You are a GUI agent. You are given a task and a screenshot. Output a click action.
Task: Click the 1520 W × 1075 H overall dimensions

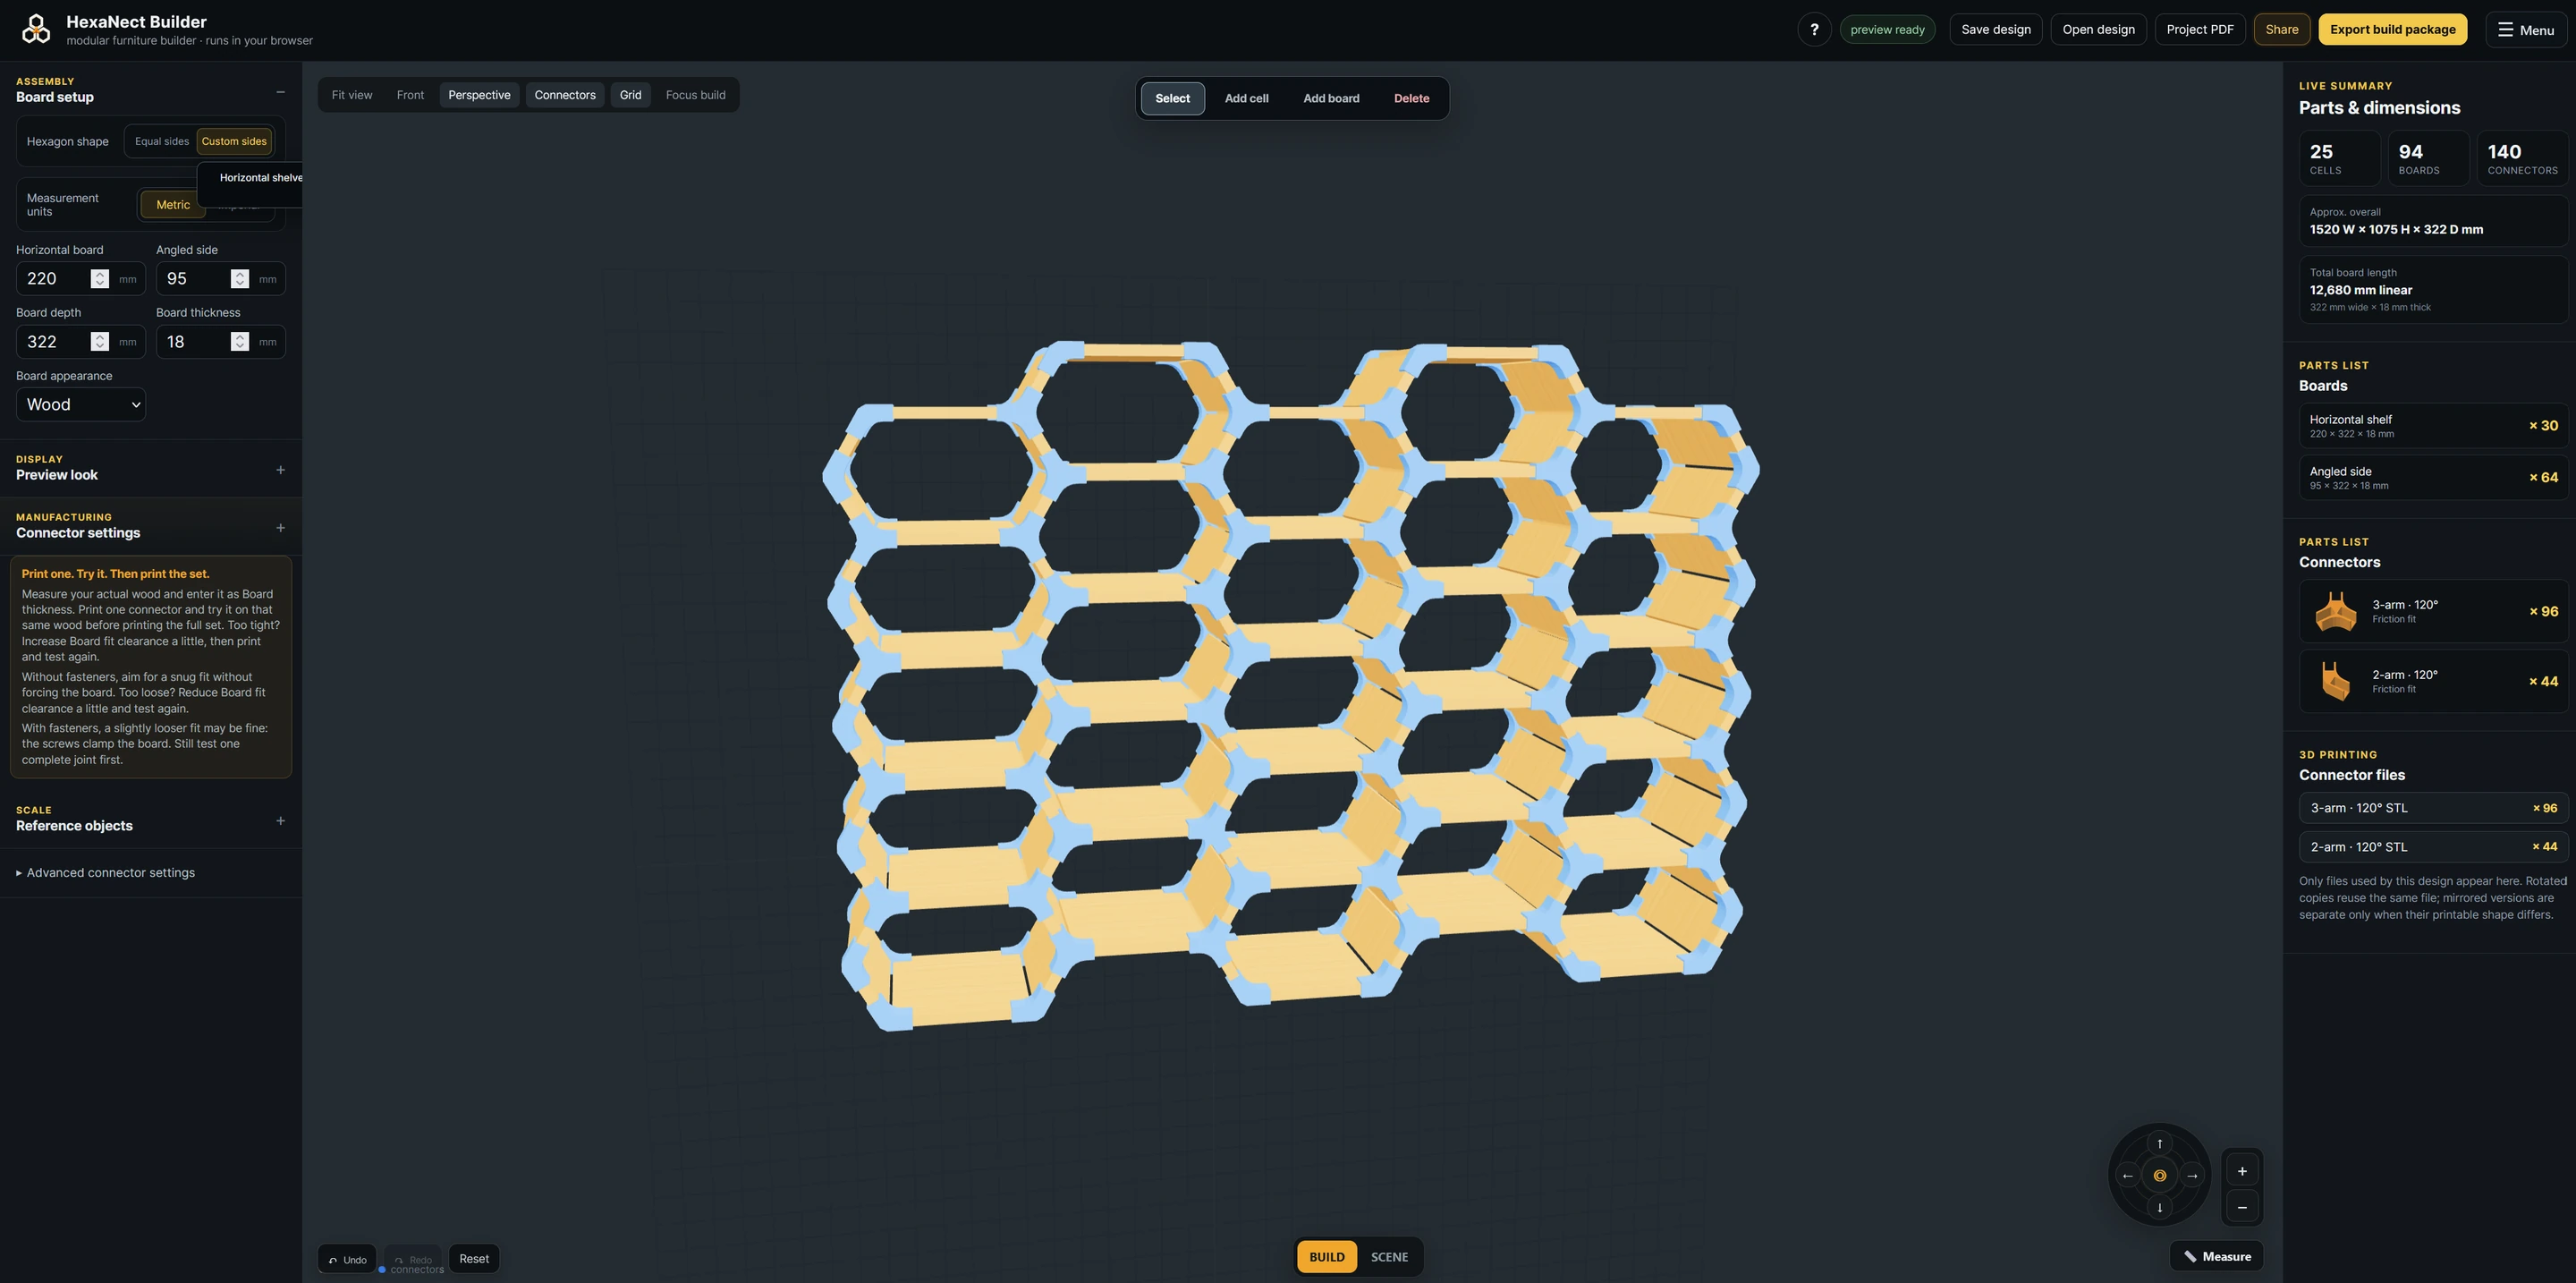2396,229
